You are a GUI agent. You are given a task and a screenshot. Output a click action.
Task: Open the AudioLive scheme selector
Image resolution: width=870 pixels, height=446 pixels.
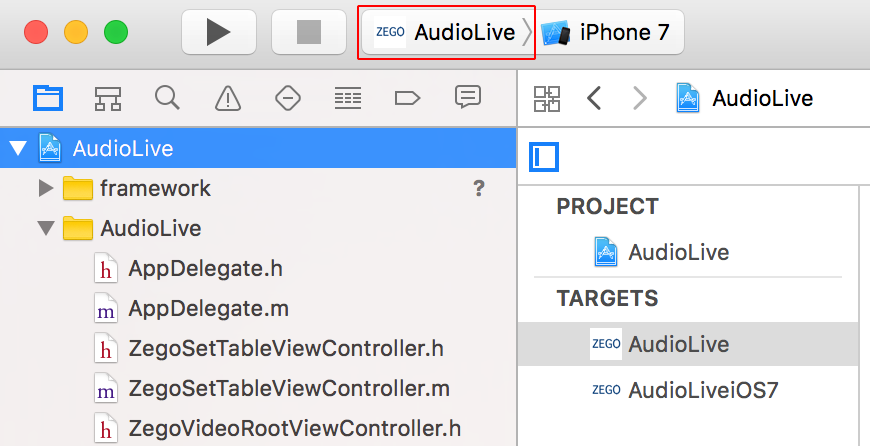[x=447, y=32]
